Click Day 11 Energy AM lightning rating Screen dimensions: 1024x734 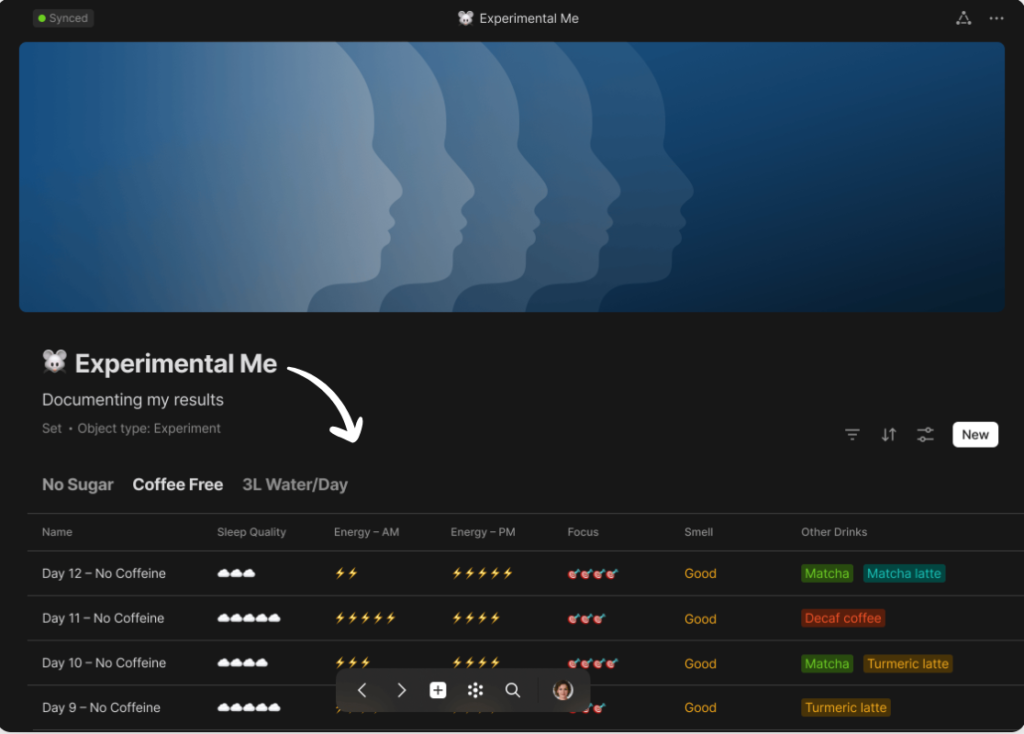tap(365, 618)
